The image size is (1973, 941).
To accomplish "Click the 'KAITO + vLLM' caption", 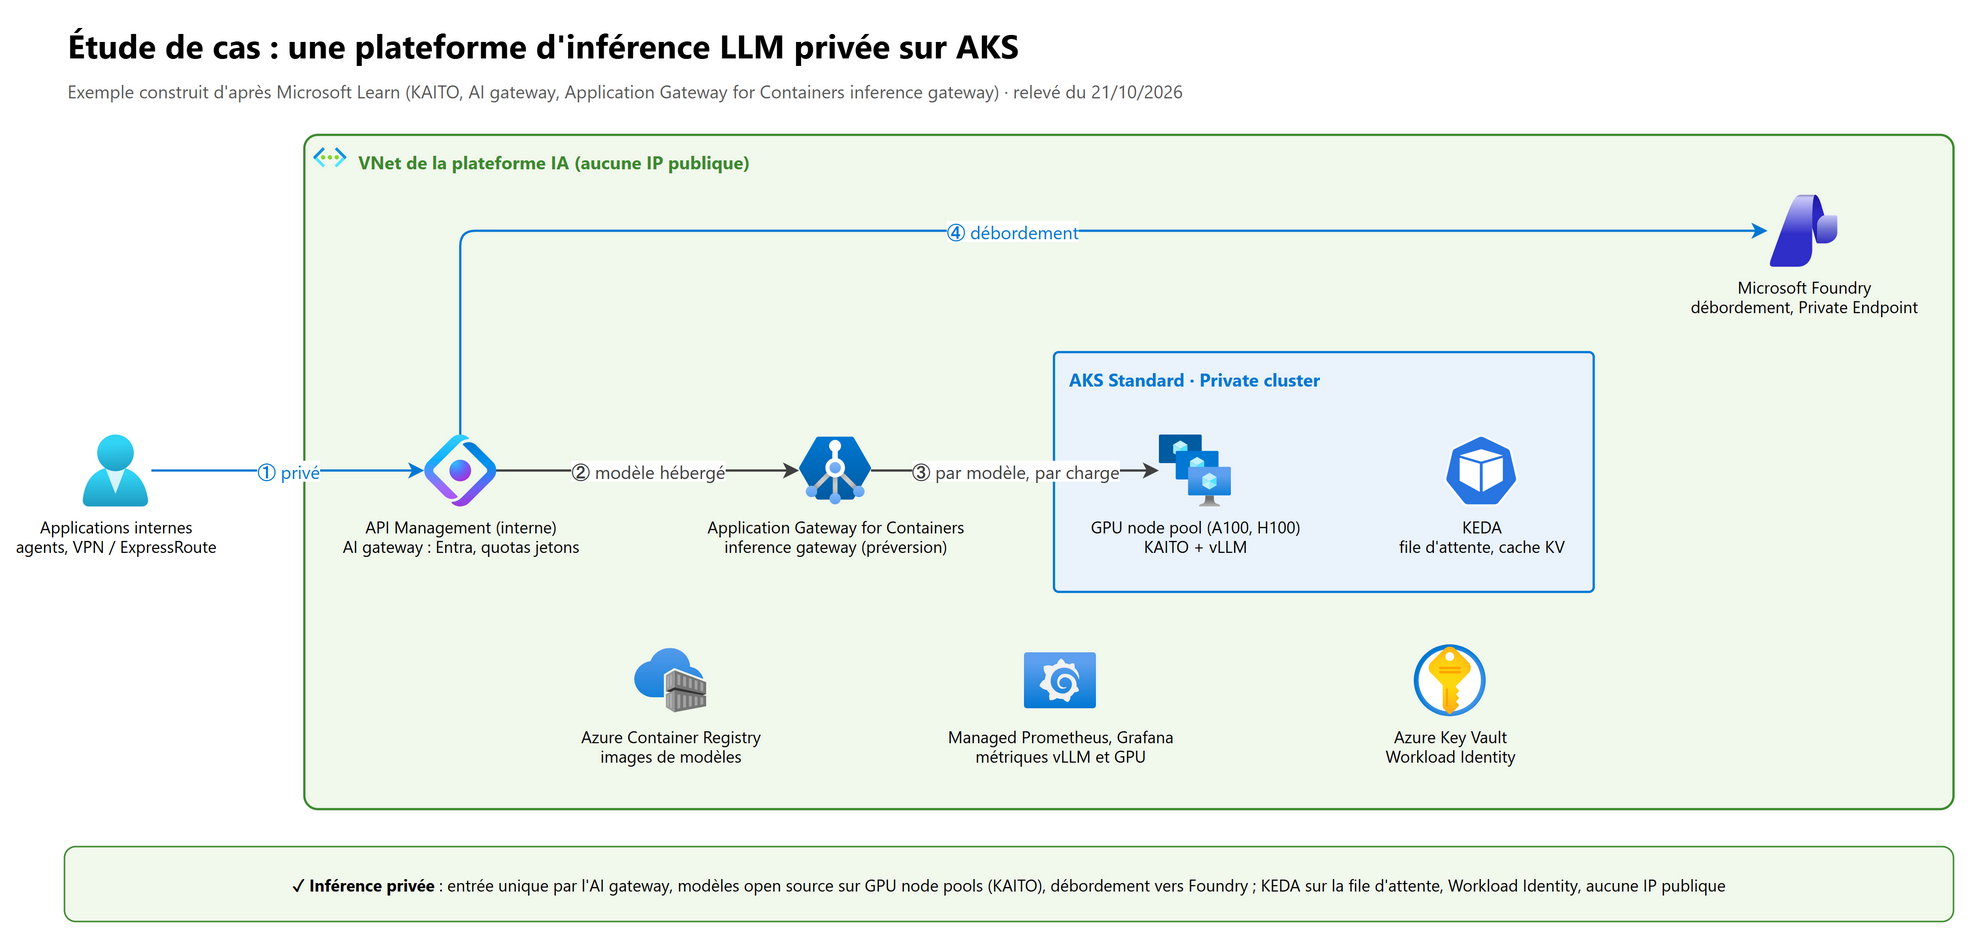I will [x=1196, y=548].
